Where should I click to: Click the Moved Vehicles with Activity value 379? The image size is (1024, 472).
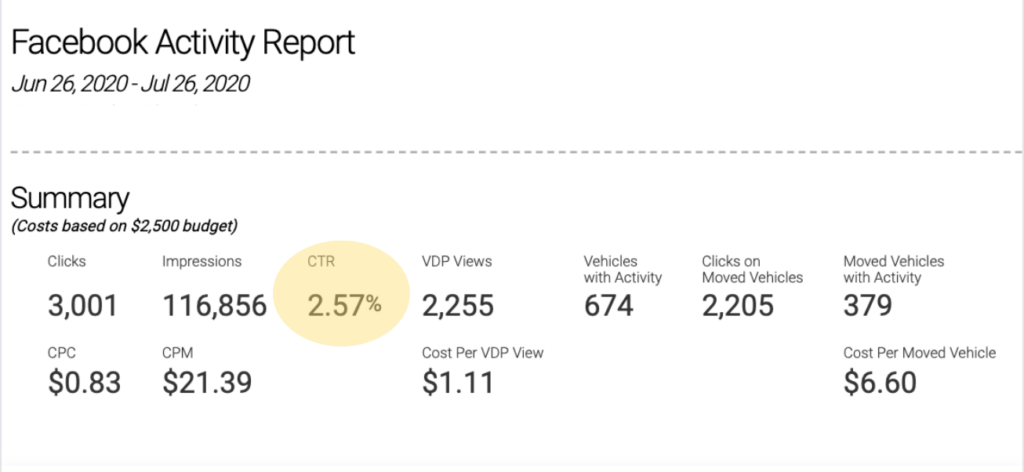click(x=868, y=306)
